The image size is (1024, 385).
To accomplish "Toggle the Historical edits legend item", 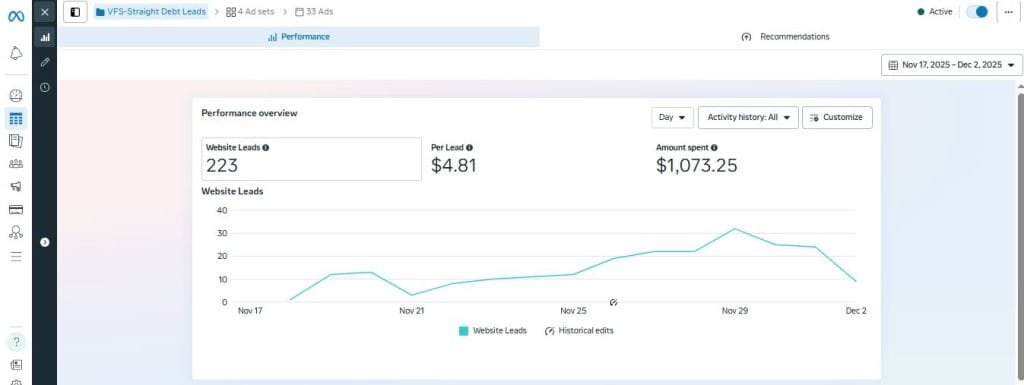I will point(579,331).
